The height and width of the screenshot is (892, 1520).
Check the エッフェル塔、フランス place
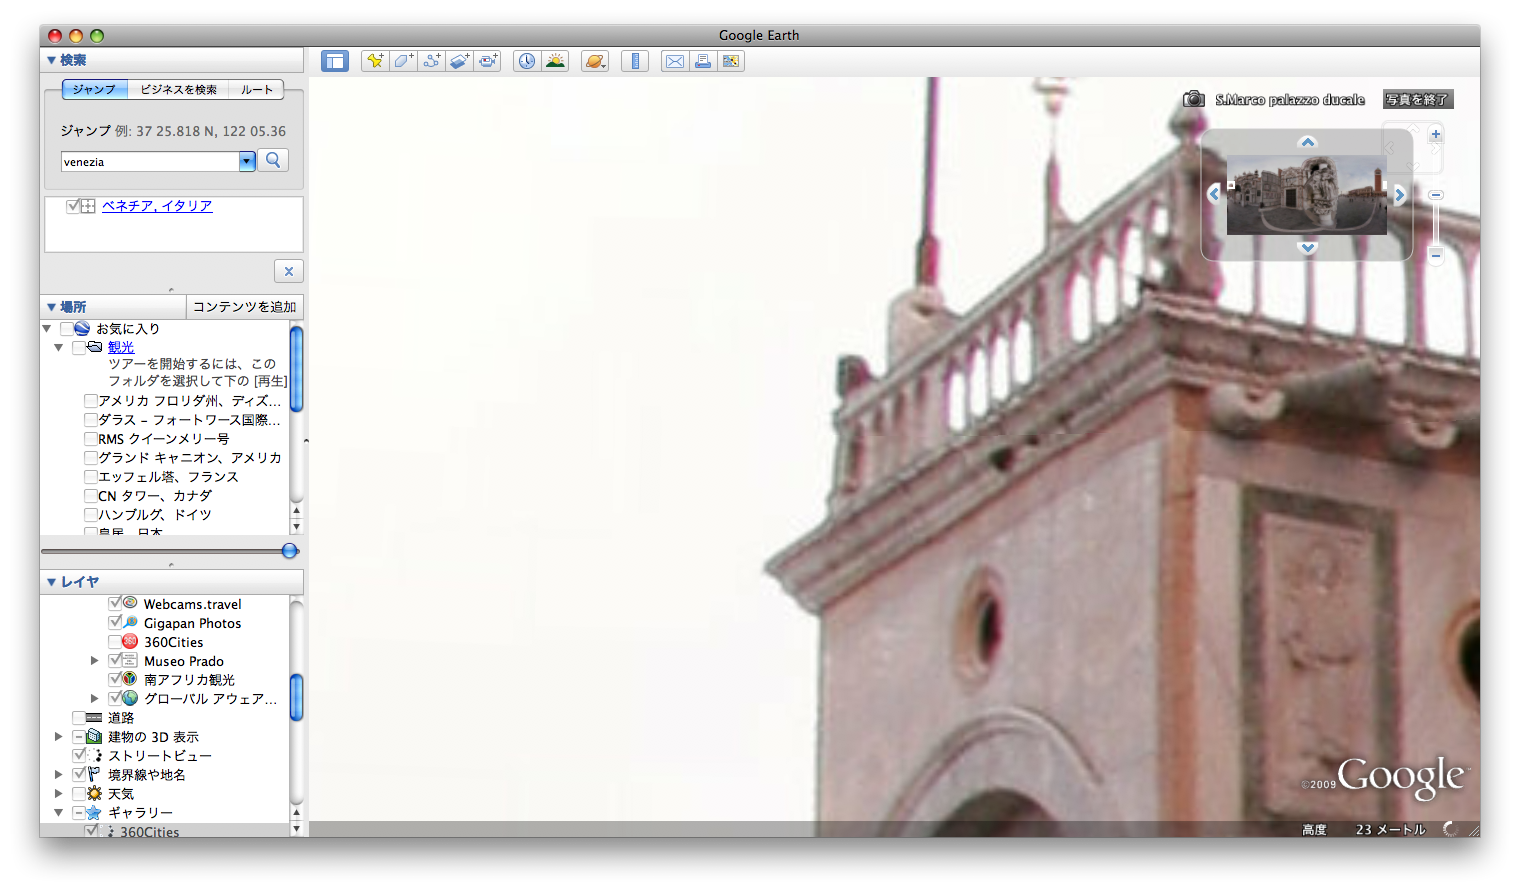point(91,477)
